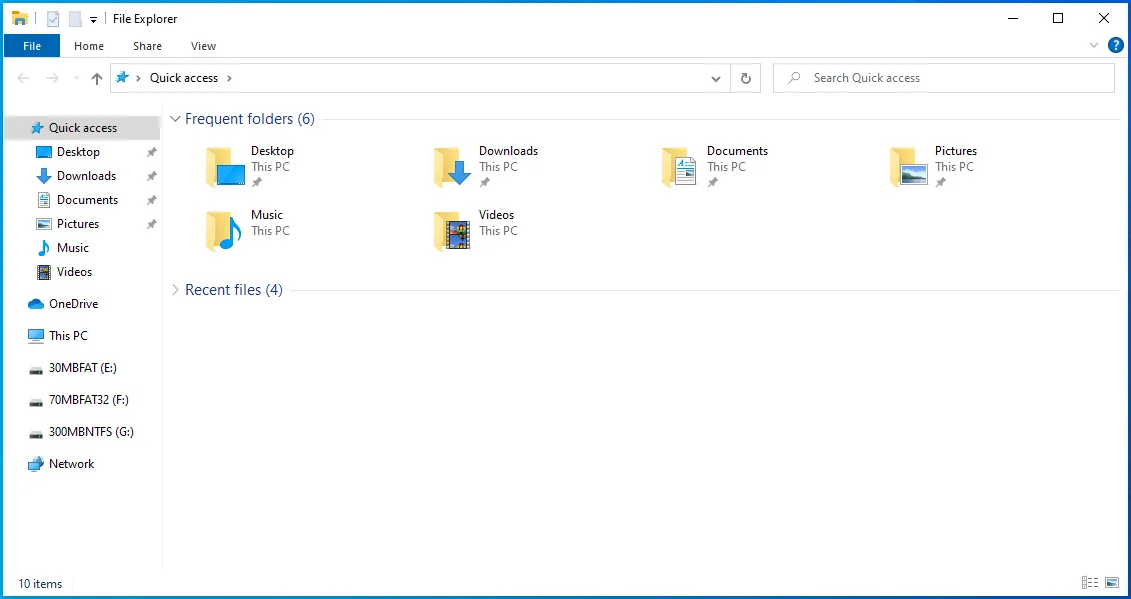Select the Pictures folder icon in Frequent folders
1131x599 pixels.
(908, 167)
